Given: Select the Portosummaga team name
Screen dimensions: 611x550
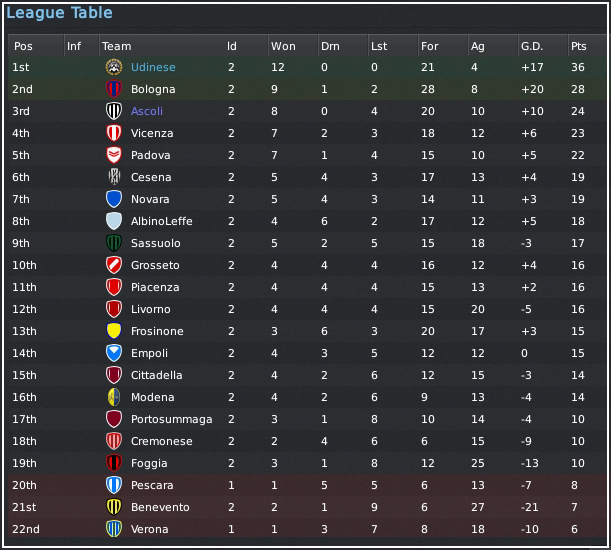Looking at the screenshot, I should 171,419.
